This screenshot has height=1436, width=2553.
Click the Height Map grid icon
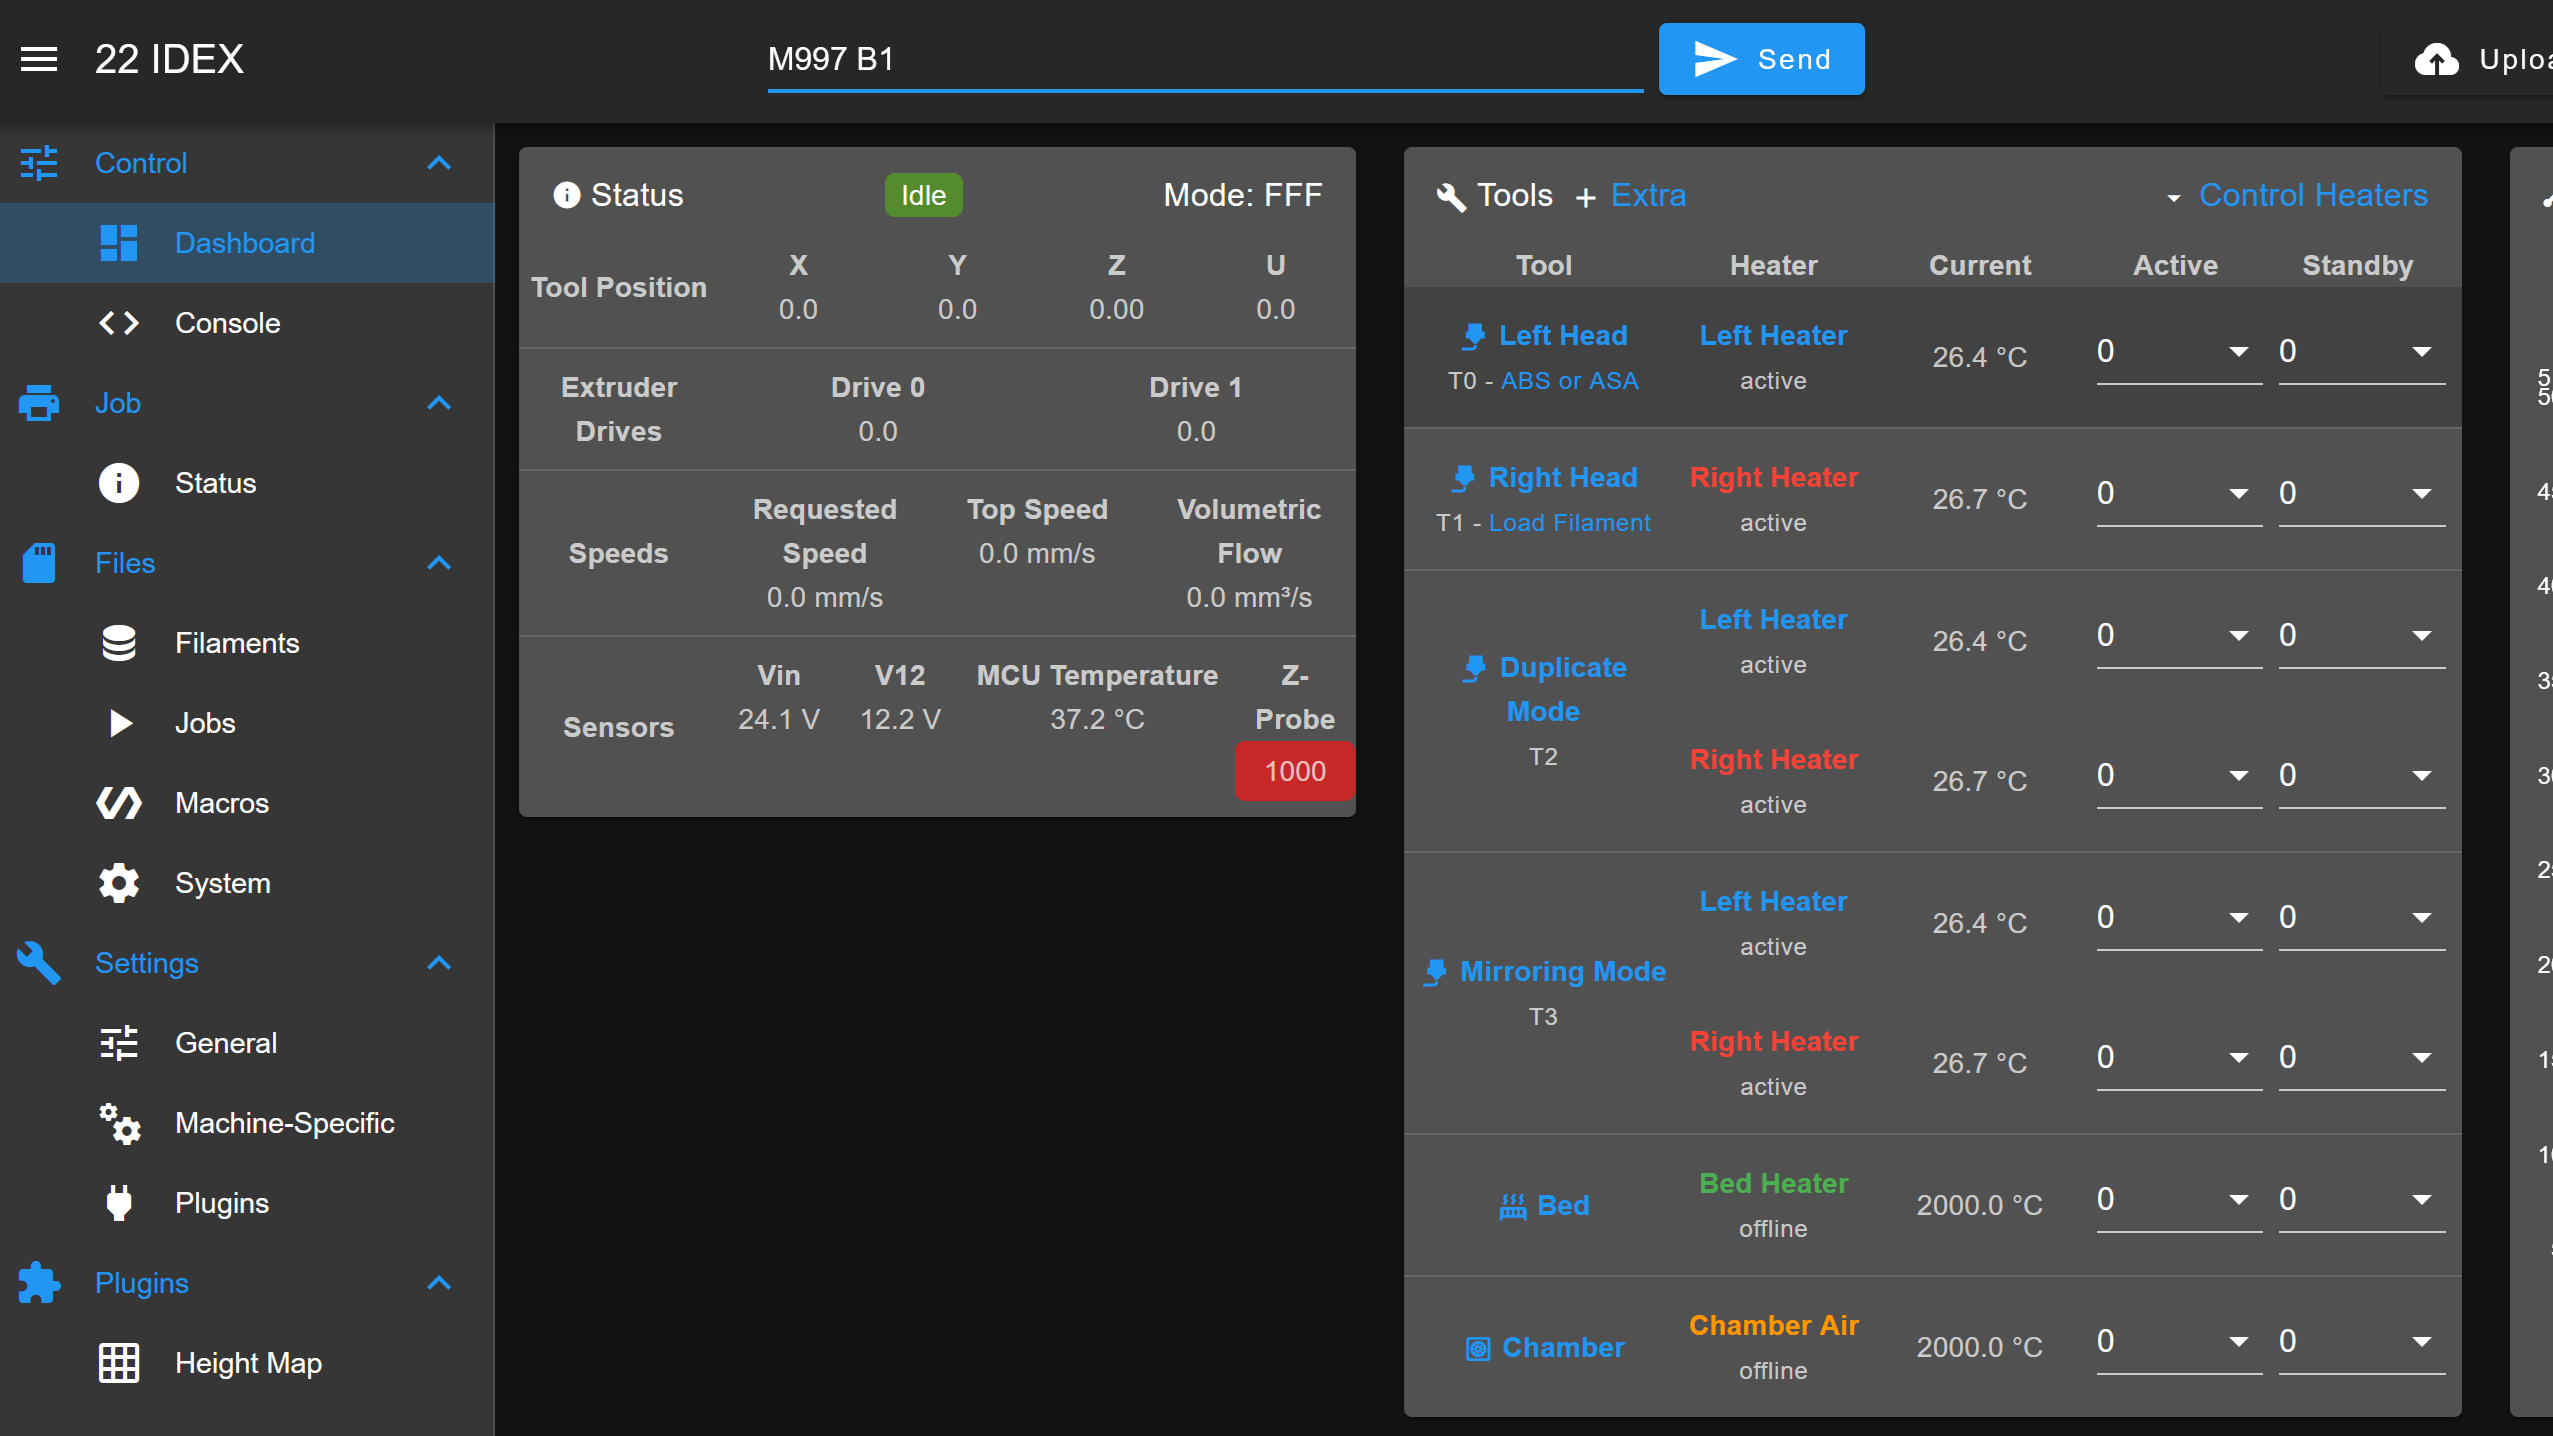pyautogui.click(x=118, y=1363)
